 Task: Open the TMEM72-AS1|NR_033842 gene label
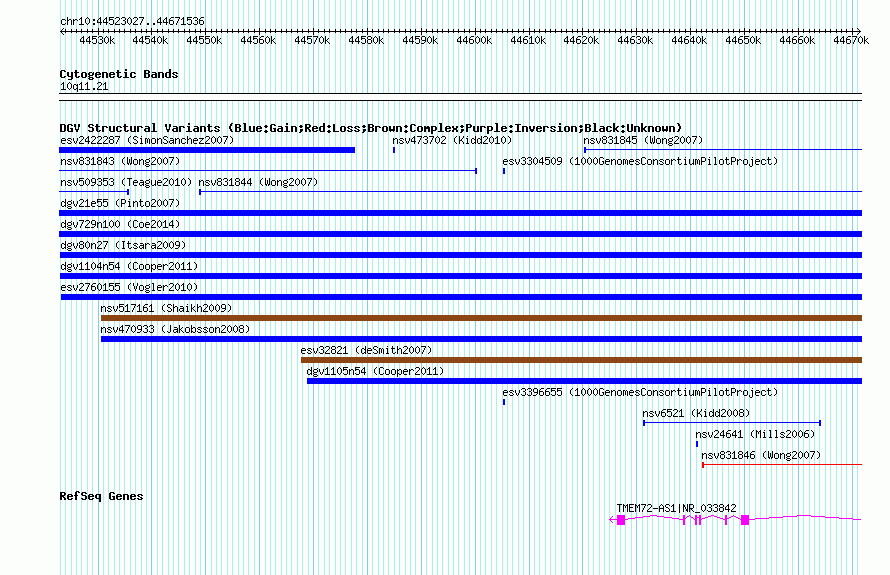point(676,508)
